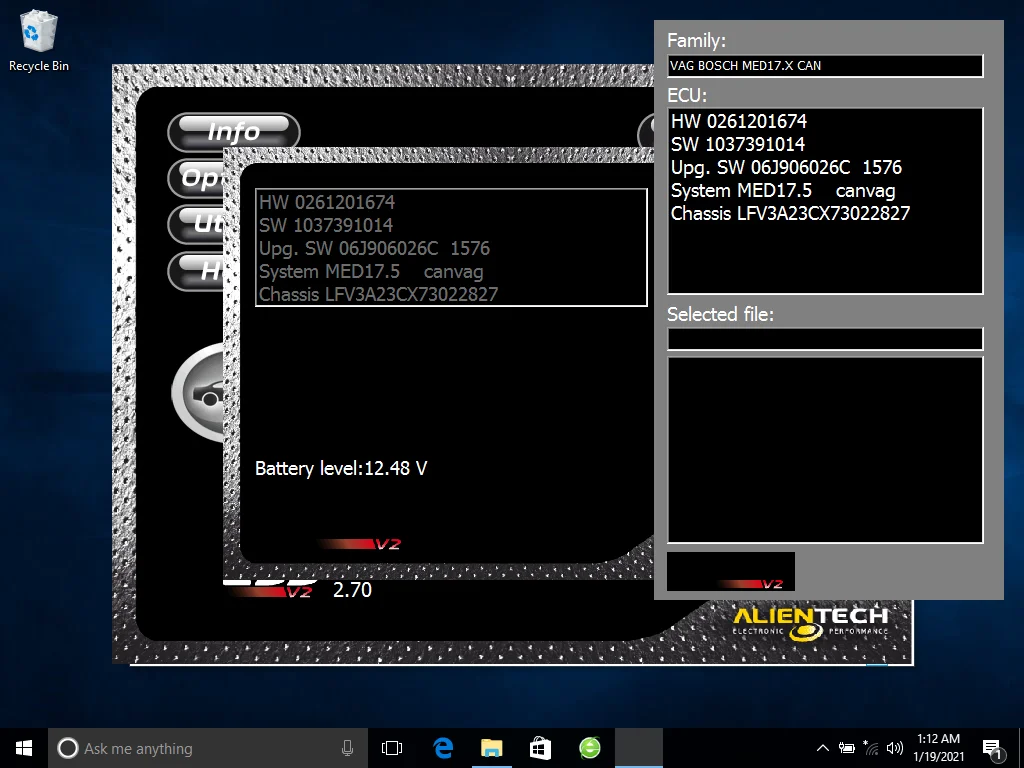Open the green globe app on taskbar

(x=590, y=748)
